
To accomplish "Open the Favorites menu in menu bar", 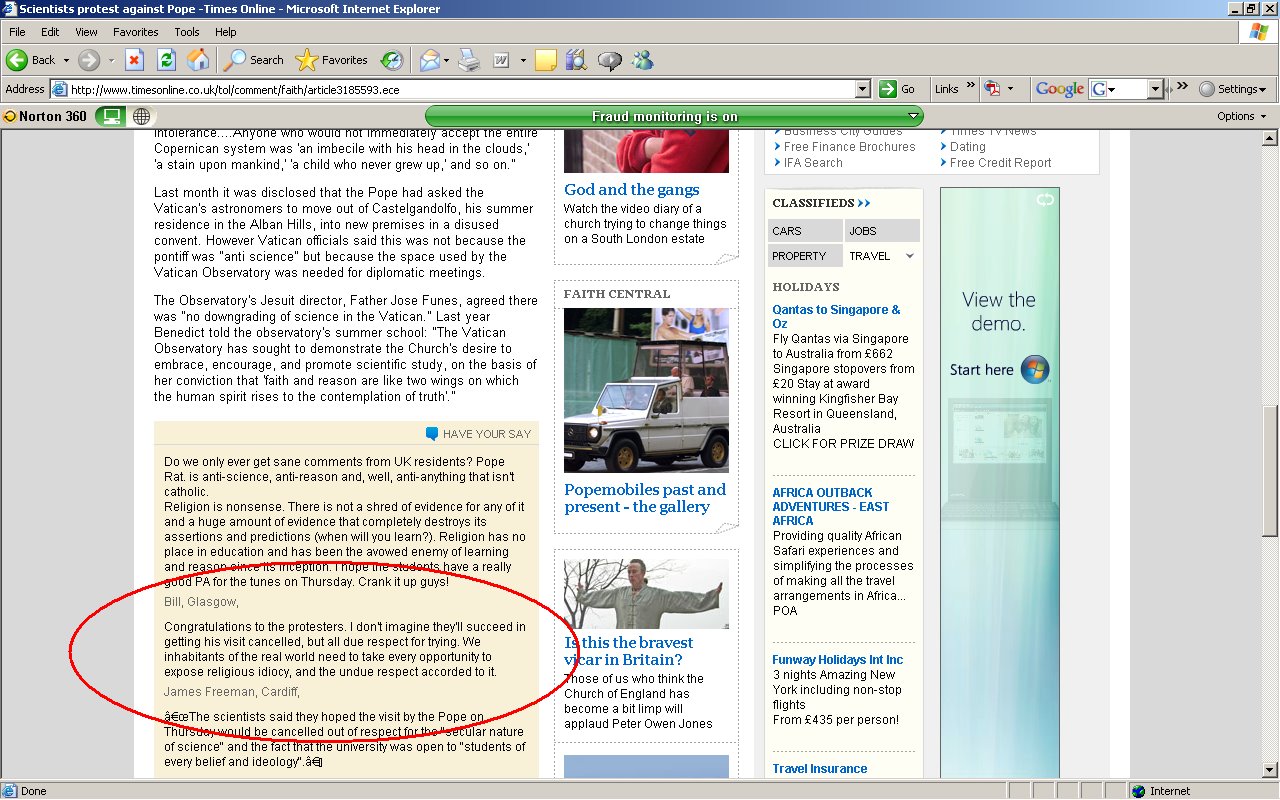I will coord(136,32).
